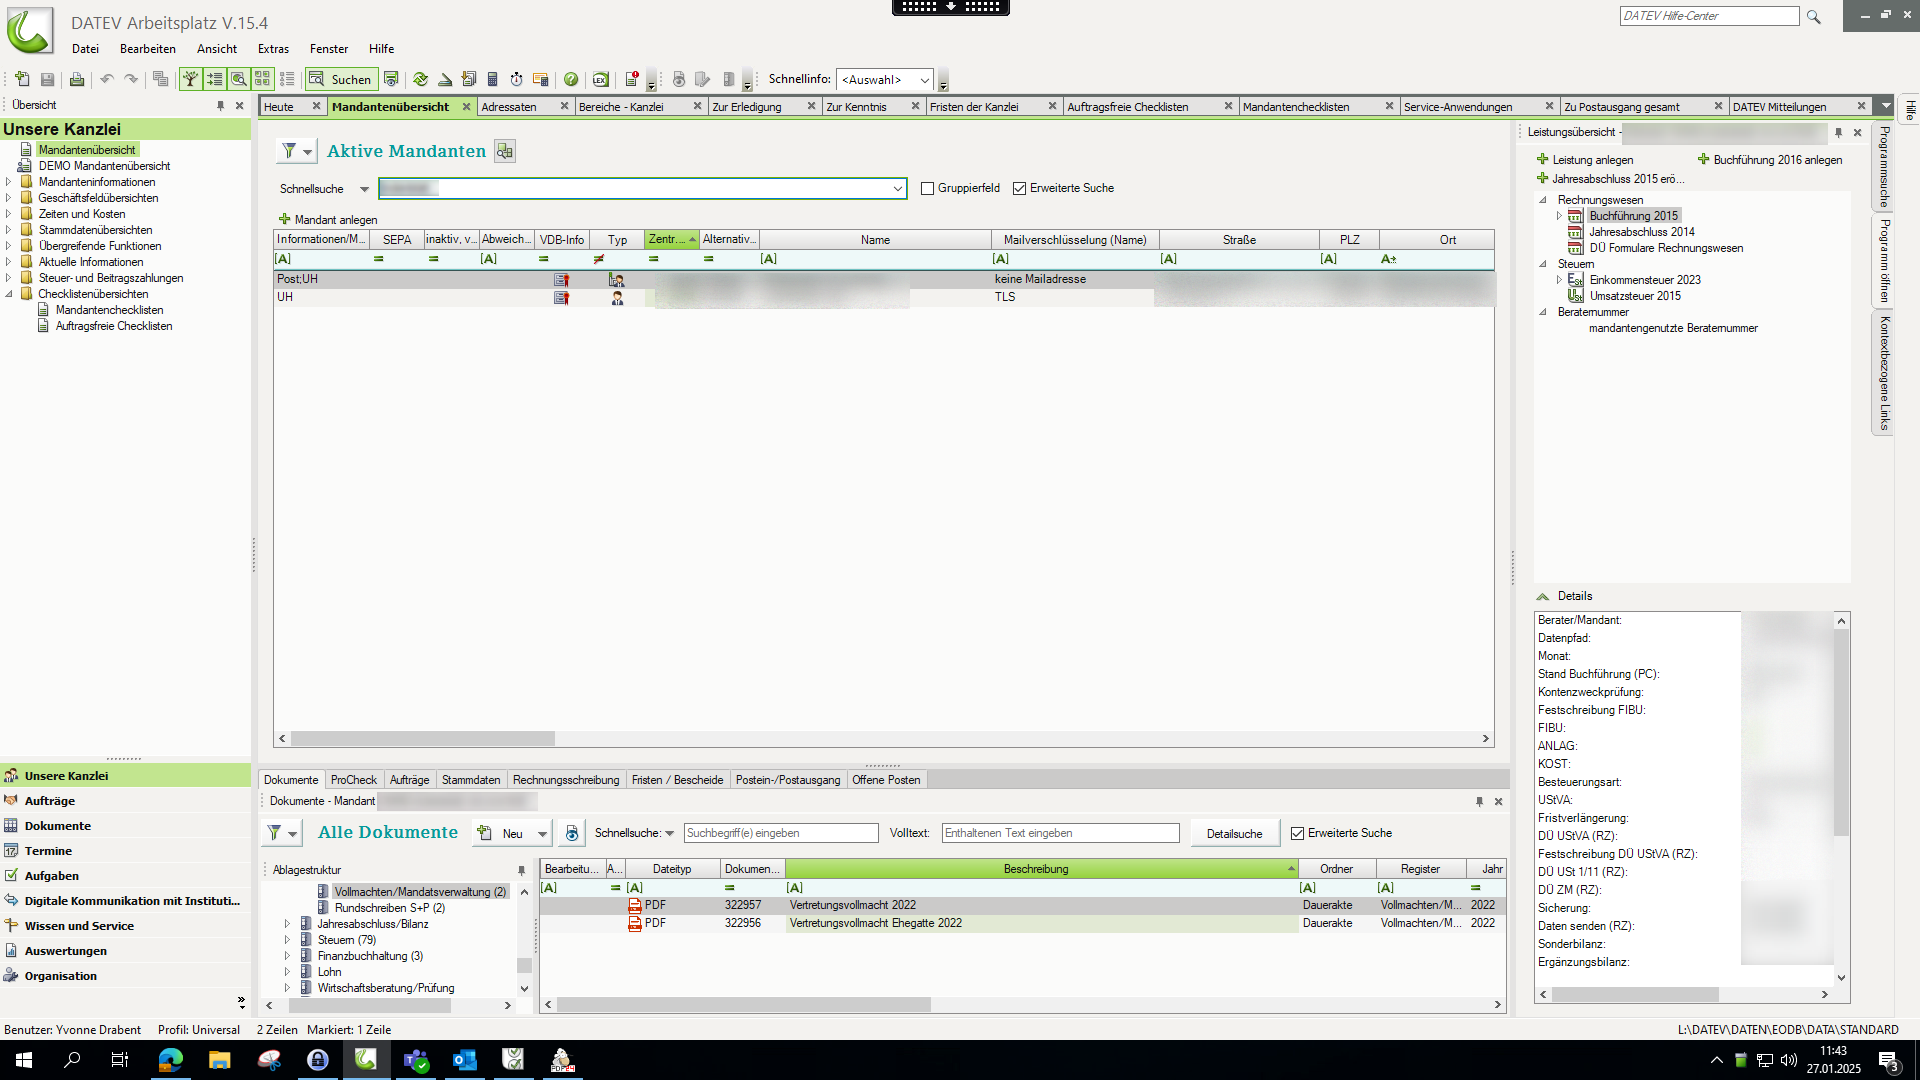This screenshot has width=1920, height=1080.
Task: Click the green help question-mark icon
Action: click(571, 79)
